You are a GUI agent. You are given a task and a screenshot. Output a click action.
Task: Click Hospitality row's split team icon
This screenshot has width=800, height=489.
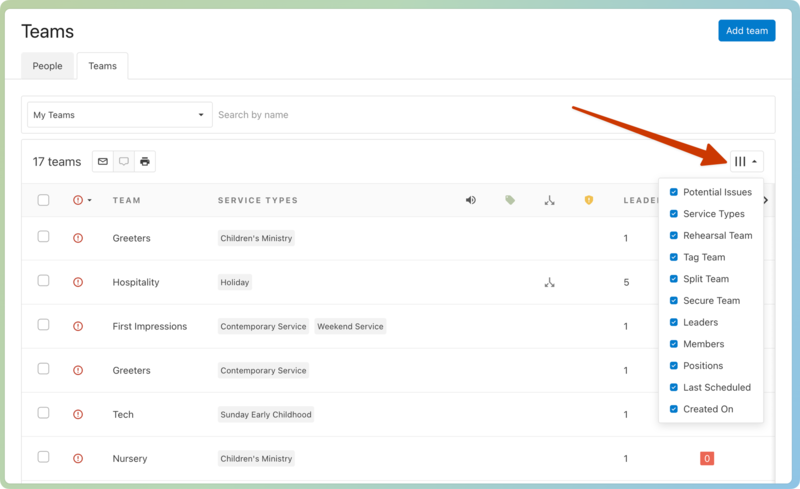click(x=549, y=283)
